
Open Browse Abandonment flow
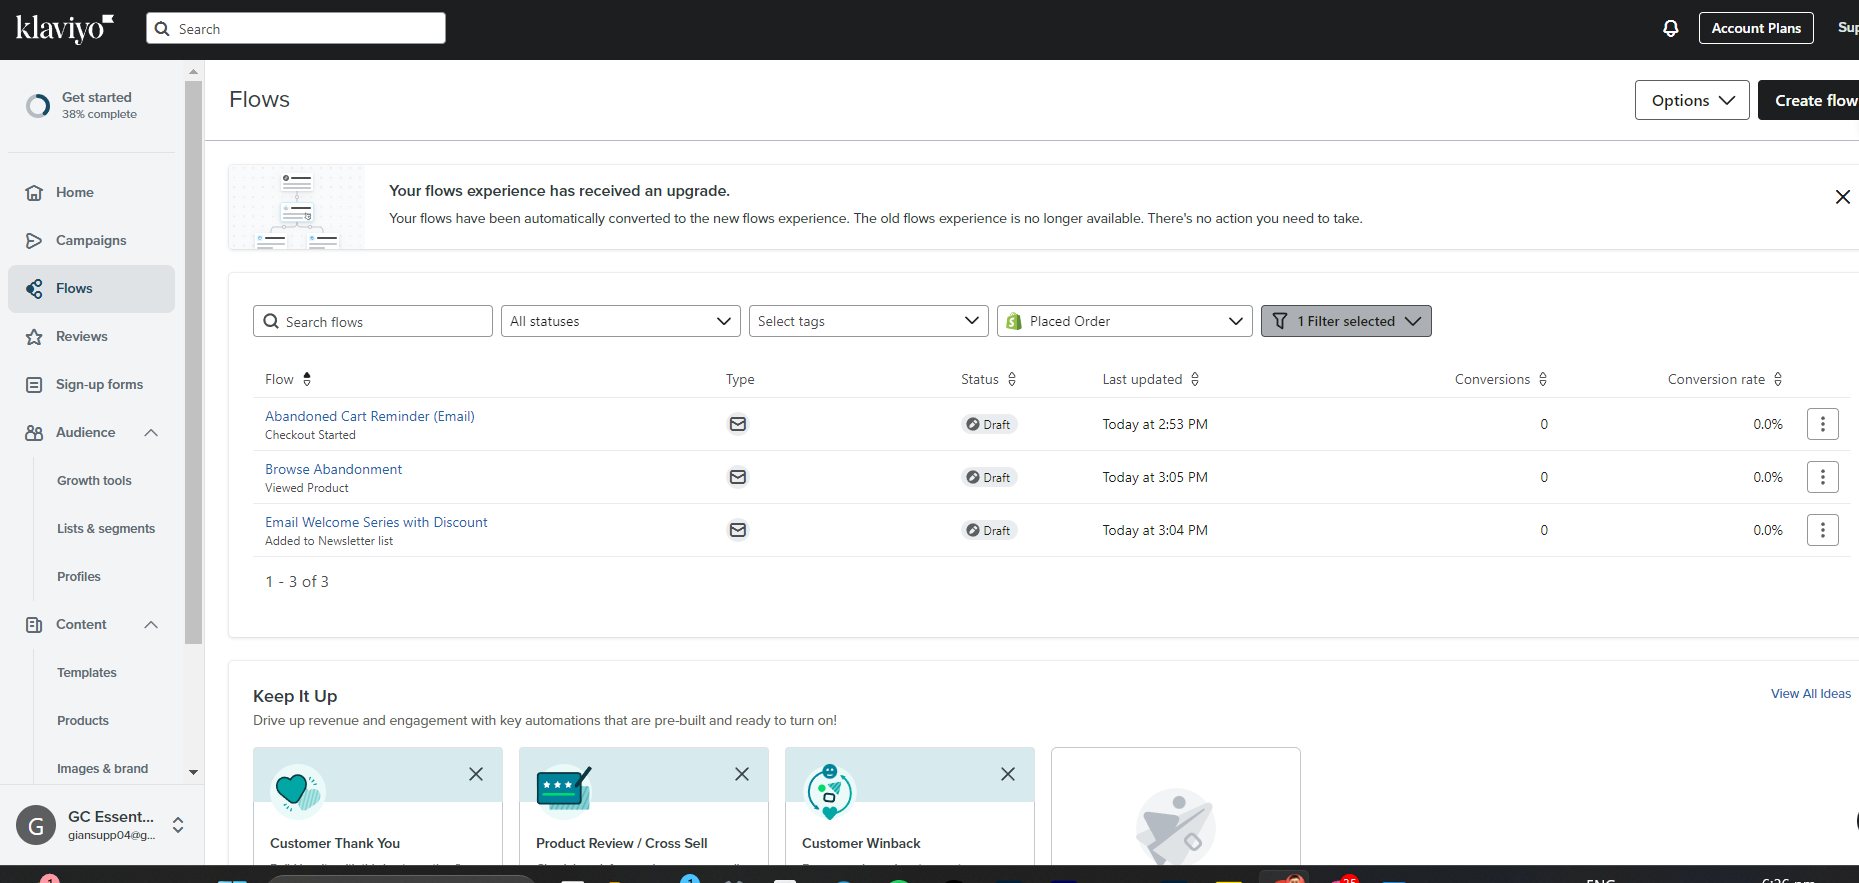click(333, 469)
